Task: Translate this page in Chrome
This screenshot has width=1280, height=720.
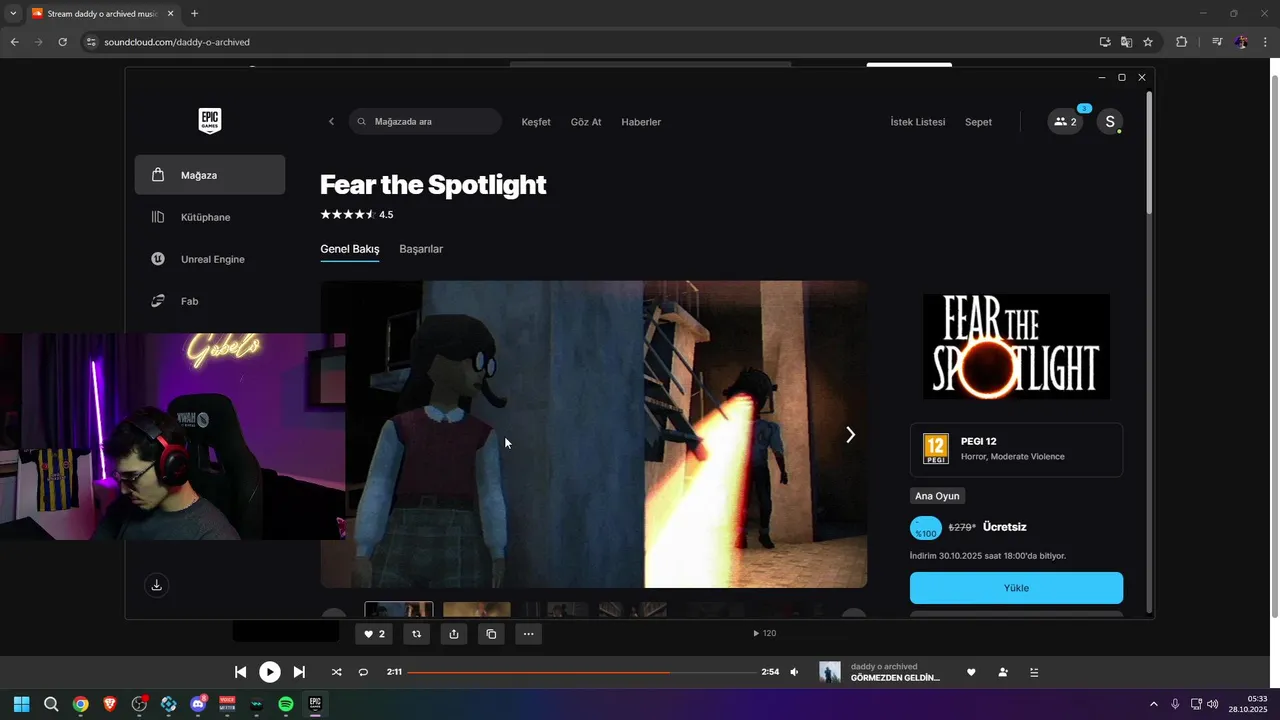Action: click(1126, 42)
